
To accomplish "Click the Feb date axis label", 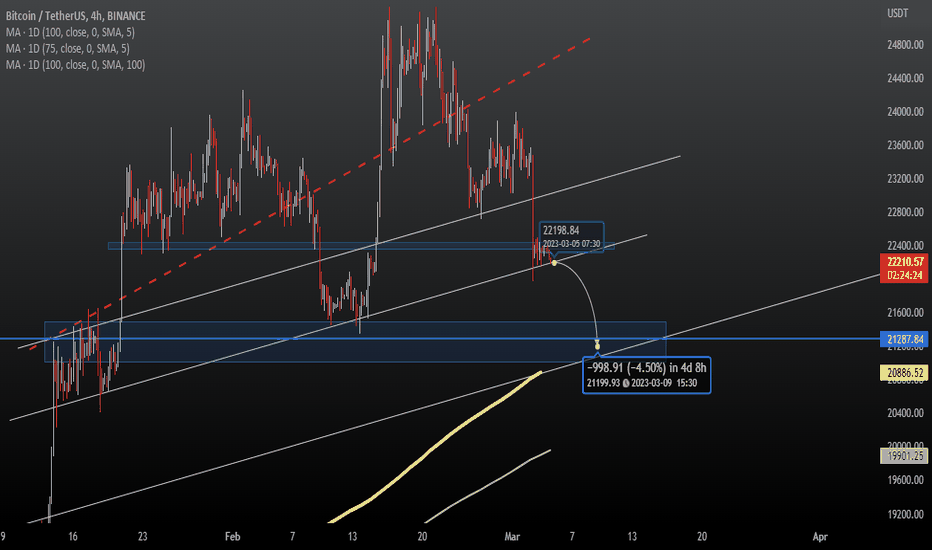I will click(x=232, y=536).
